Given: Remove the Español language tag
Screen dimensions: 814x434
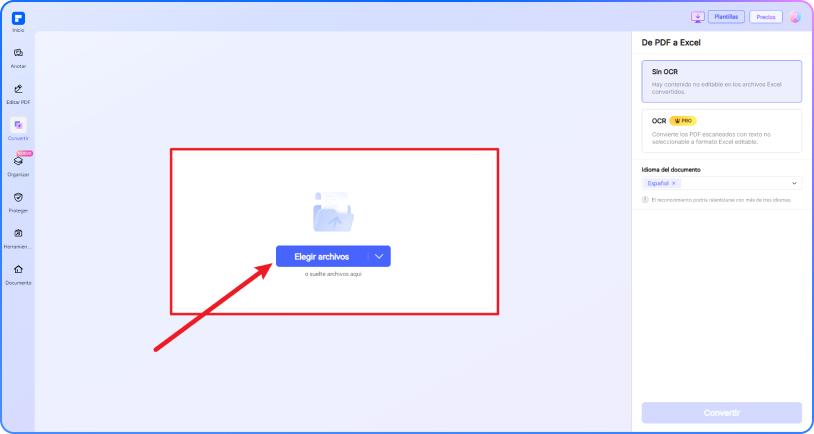Looking at the screenshot, I should click(x=673, y=183).
